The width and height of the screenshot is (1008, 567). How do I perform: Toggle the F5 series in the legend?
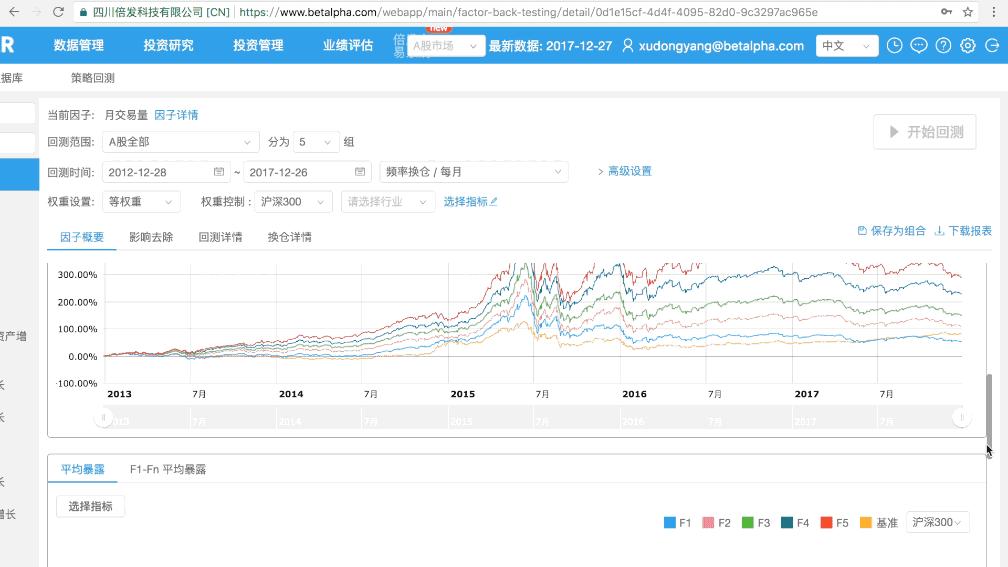coord(834,523)
